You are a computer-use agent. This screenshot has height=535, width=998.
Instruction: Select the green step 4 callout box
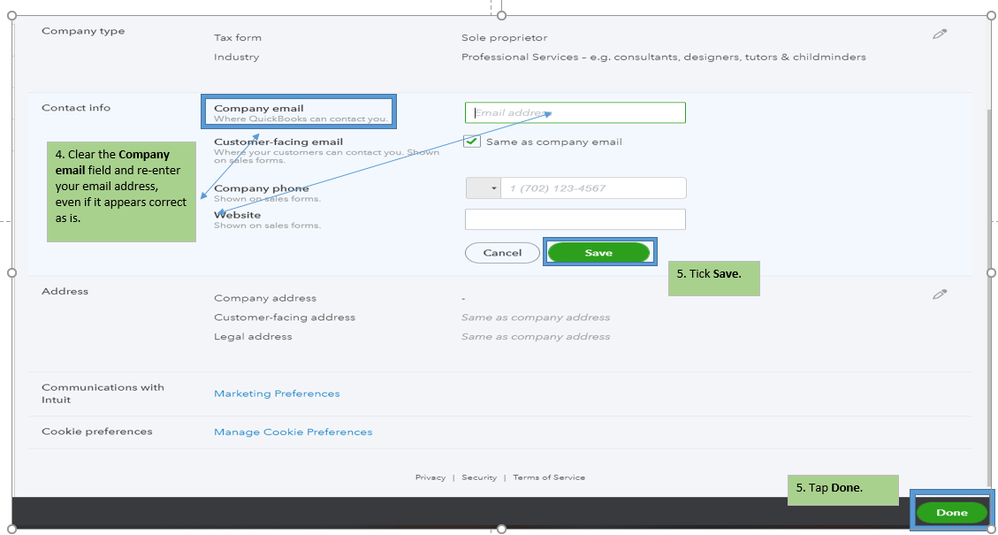(122, 191)
